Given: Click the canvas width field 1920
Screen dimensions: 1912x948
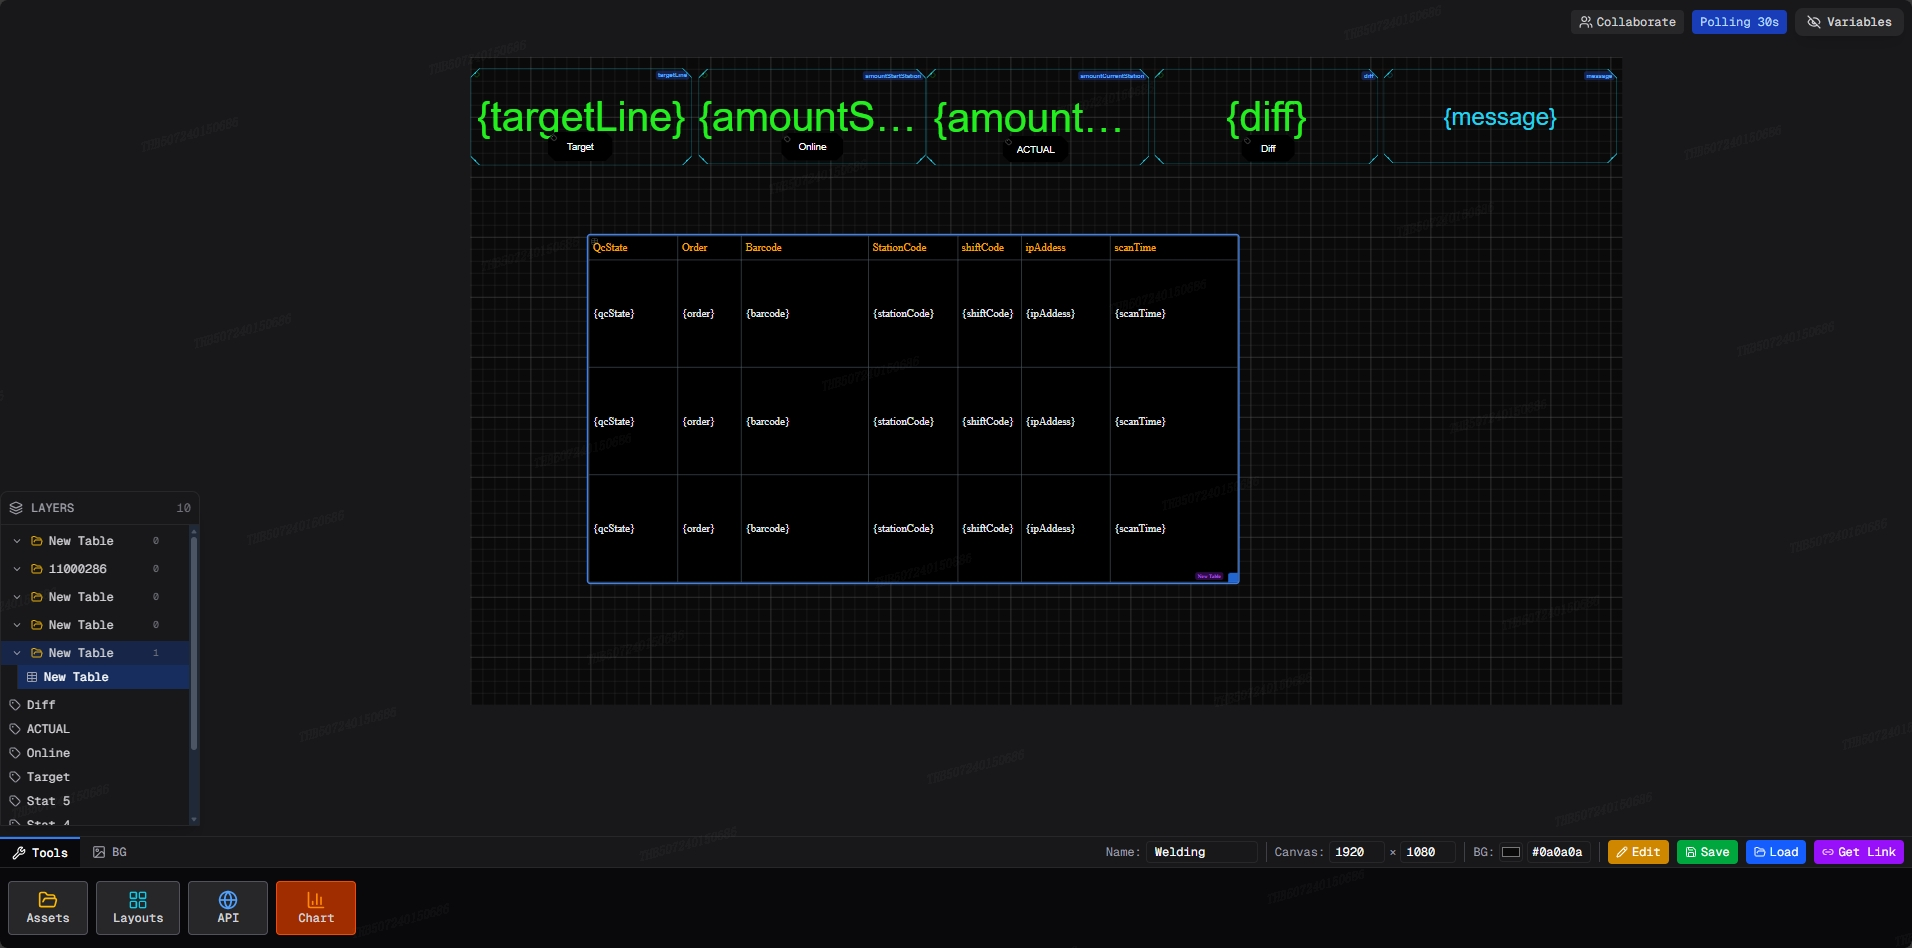Looking at the screenshot, I should [x=1355, y=852].
